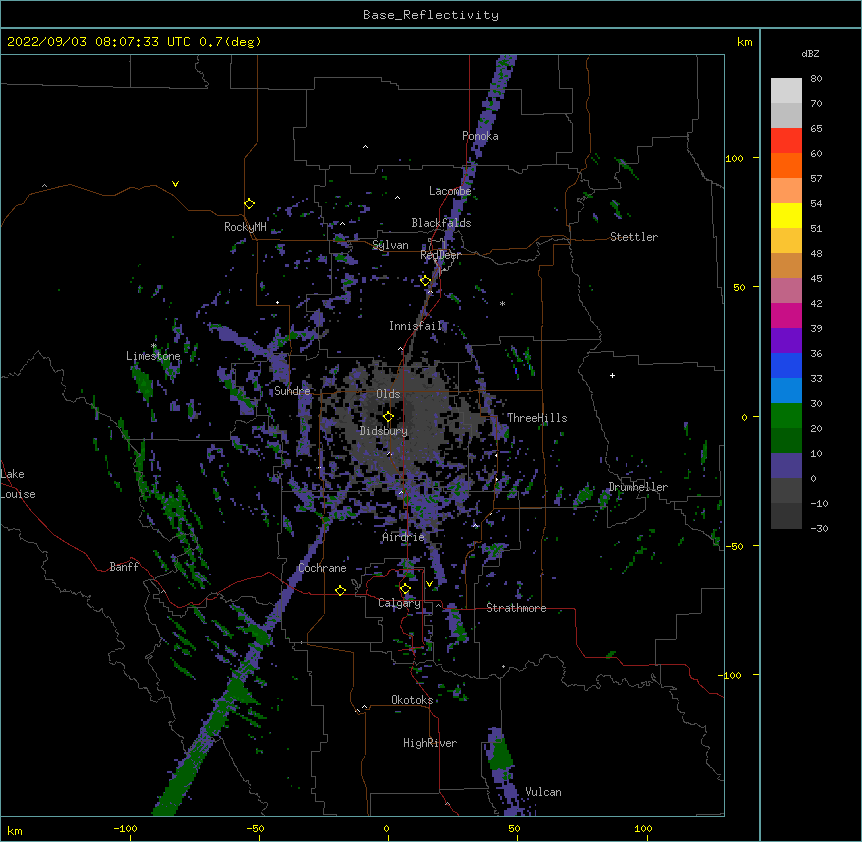
Task: Select the pink 42-45 dBZ legend swatch
Action: click(786, 290)
